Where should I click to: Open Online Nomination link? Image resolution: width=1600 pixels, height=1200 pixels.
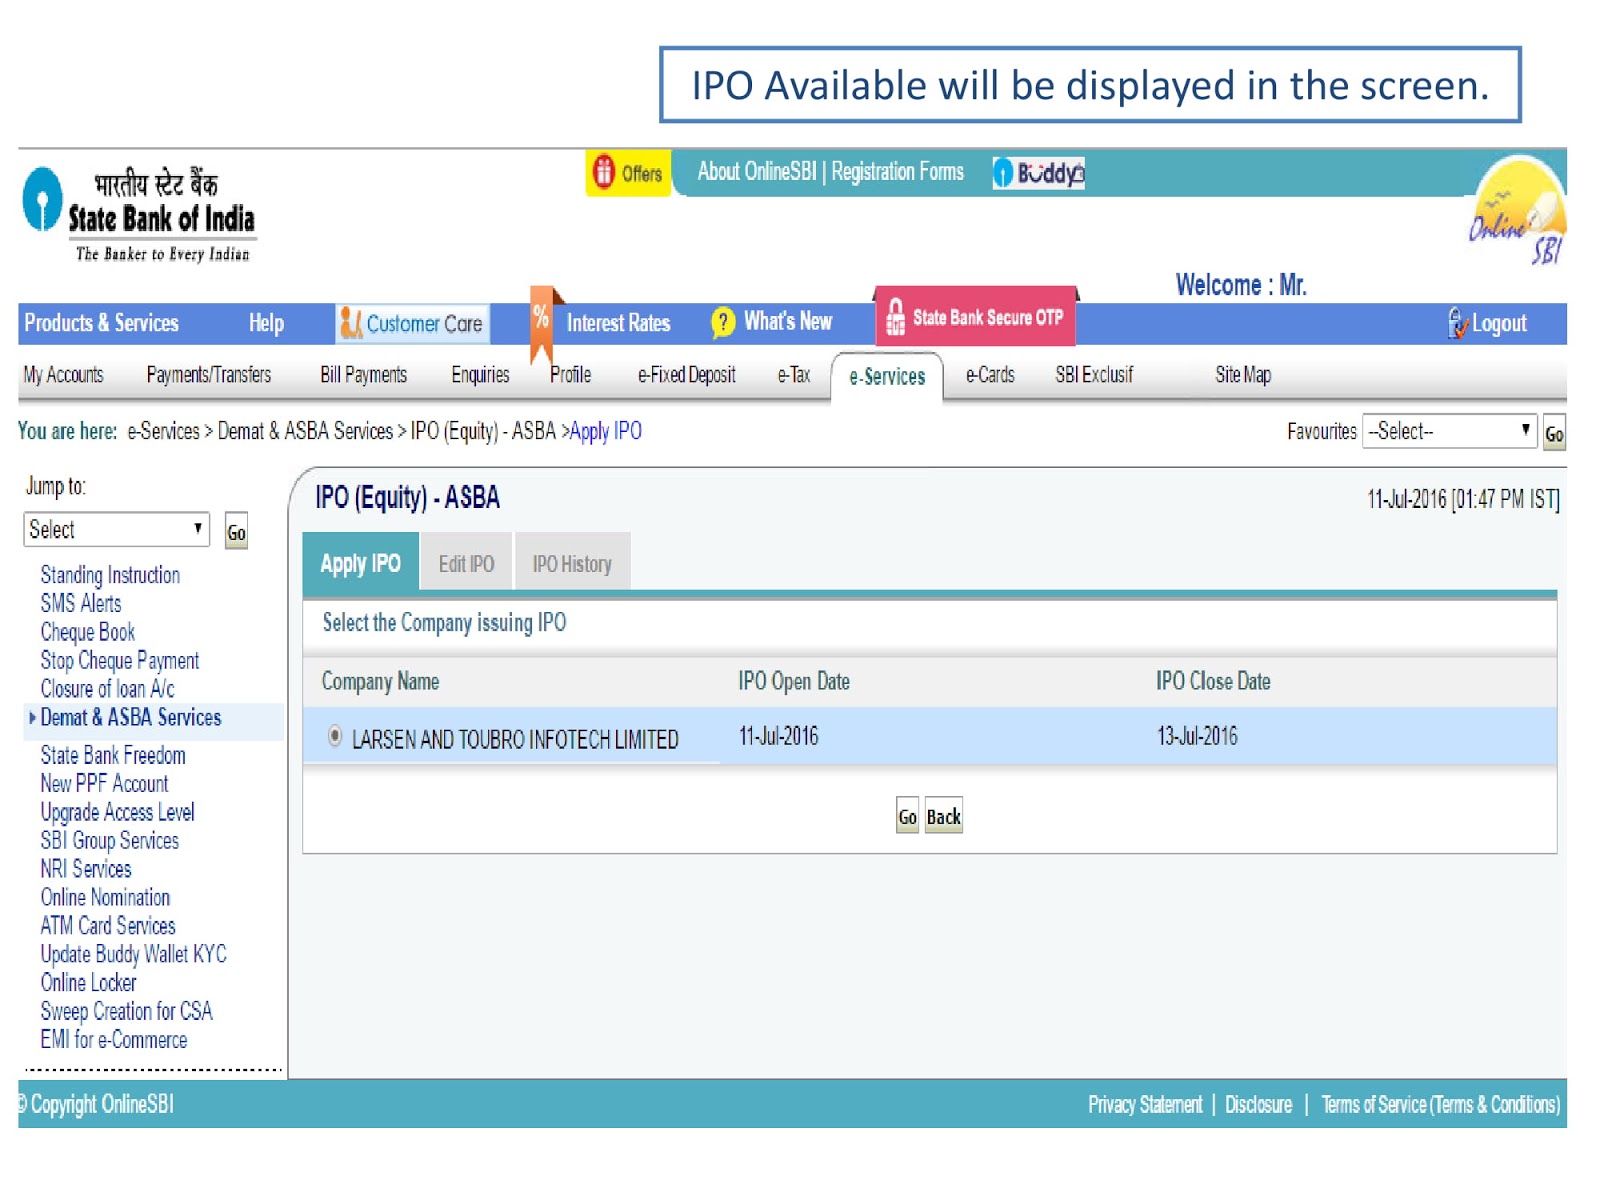(105, 897)
